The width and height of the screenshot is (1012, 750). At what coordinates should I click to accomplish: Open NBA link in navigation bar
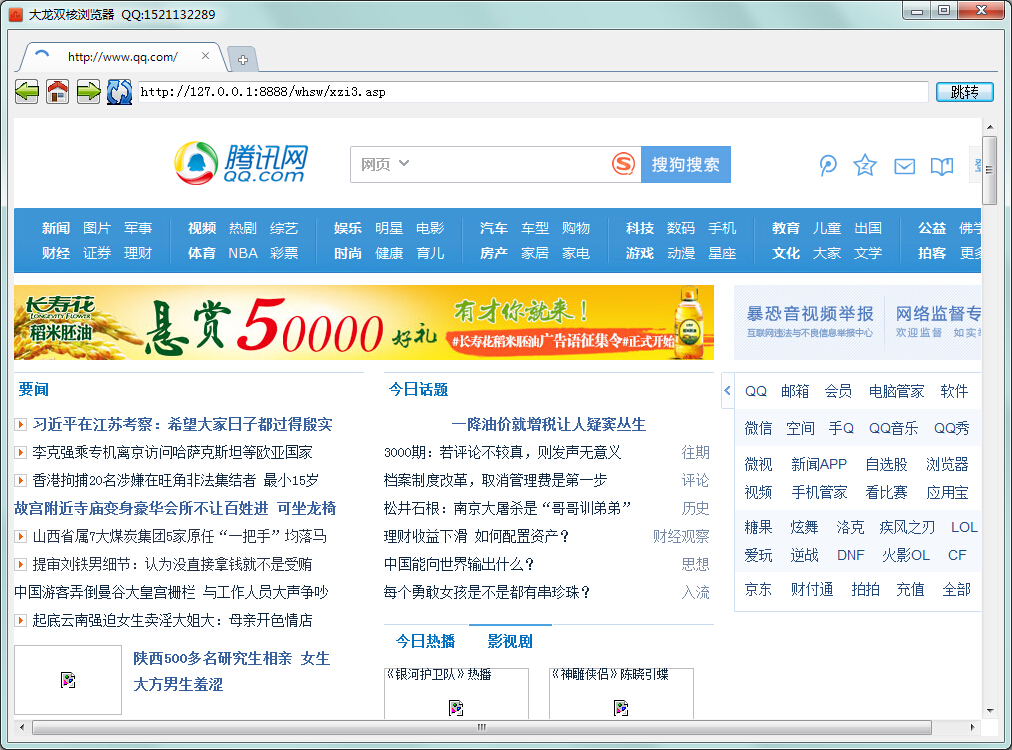point(243,253)
